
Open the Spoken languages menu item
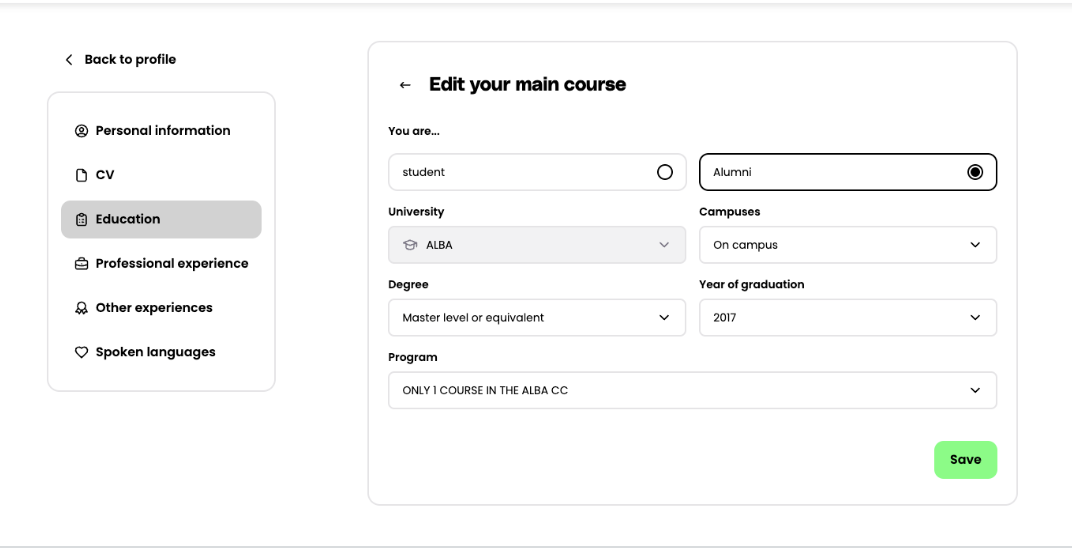pyautogui.click(x=155, y=352)
